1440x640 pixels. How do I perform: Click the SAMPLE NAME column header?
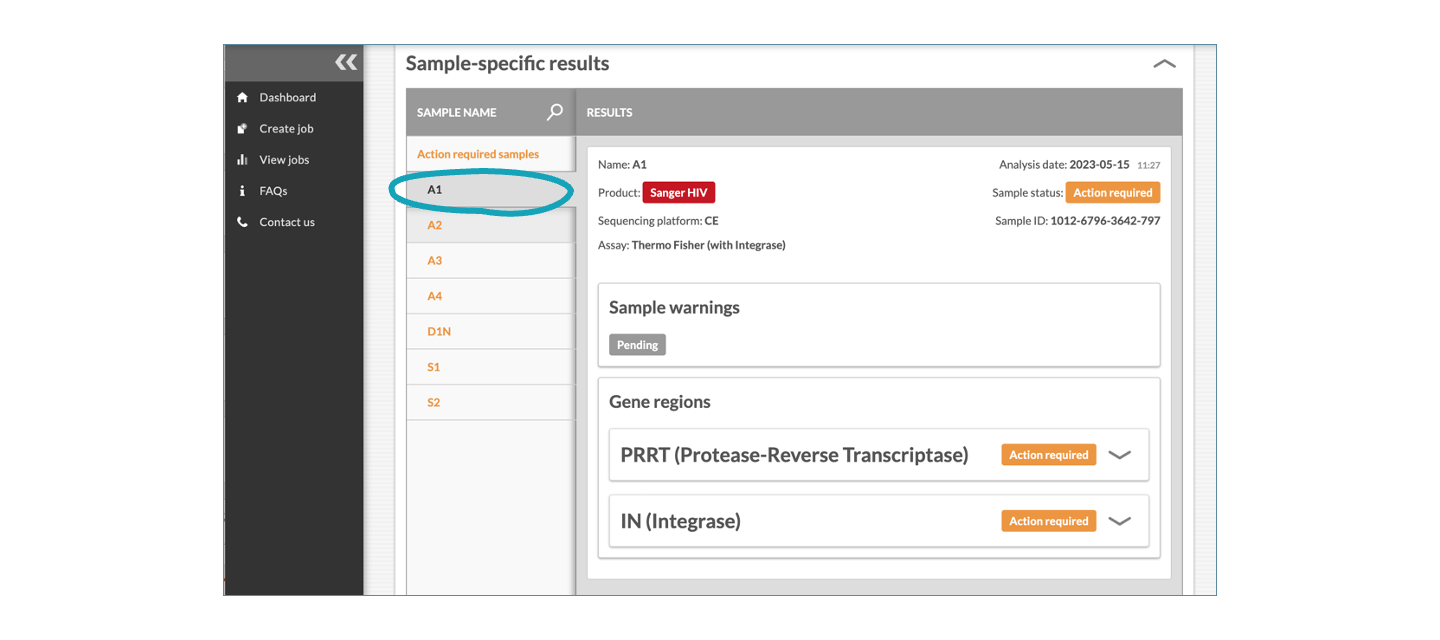tap(456, 113)
